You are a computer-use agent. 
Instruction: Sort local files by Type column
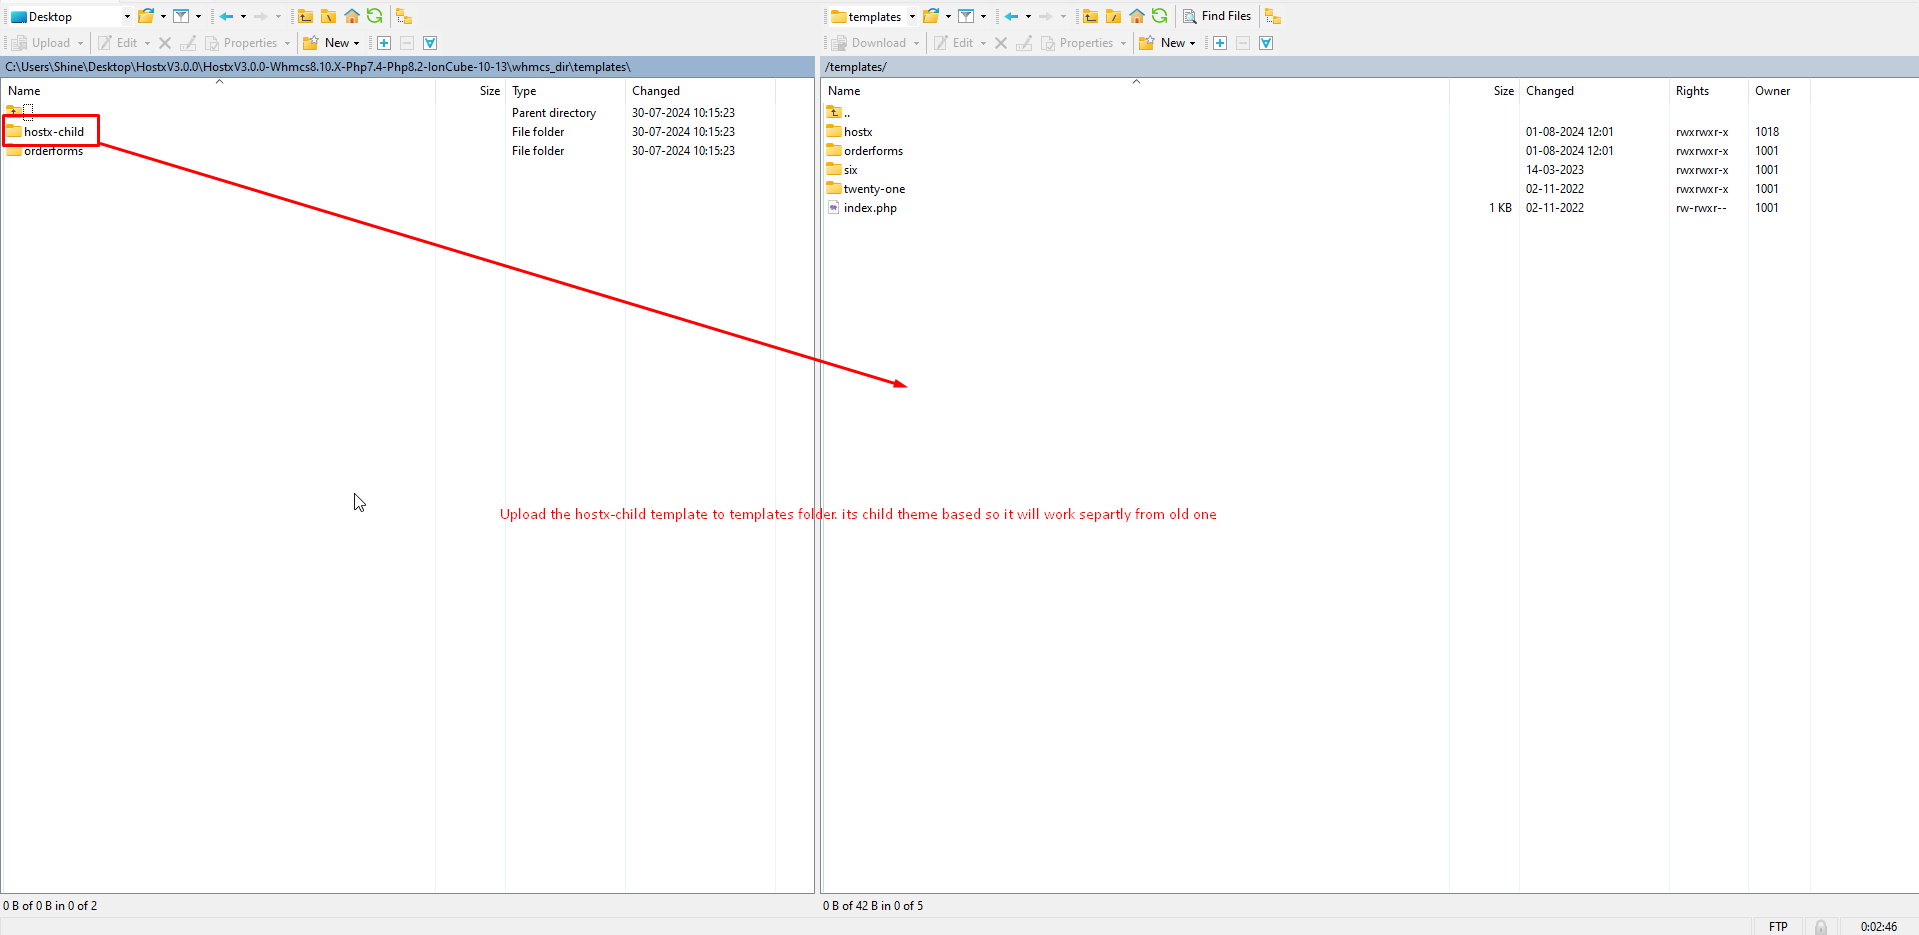point(524,91)
